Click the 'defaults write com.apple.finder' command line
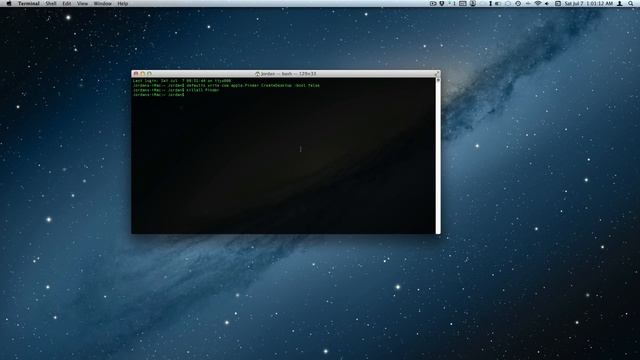Viewport: 640px width, 360px height. 226,86
